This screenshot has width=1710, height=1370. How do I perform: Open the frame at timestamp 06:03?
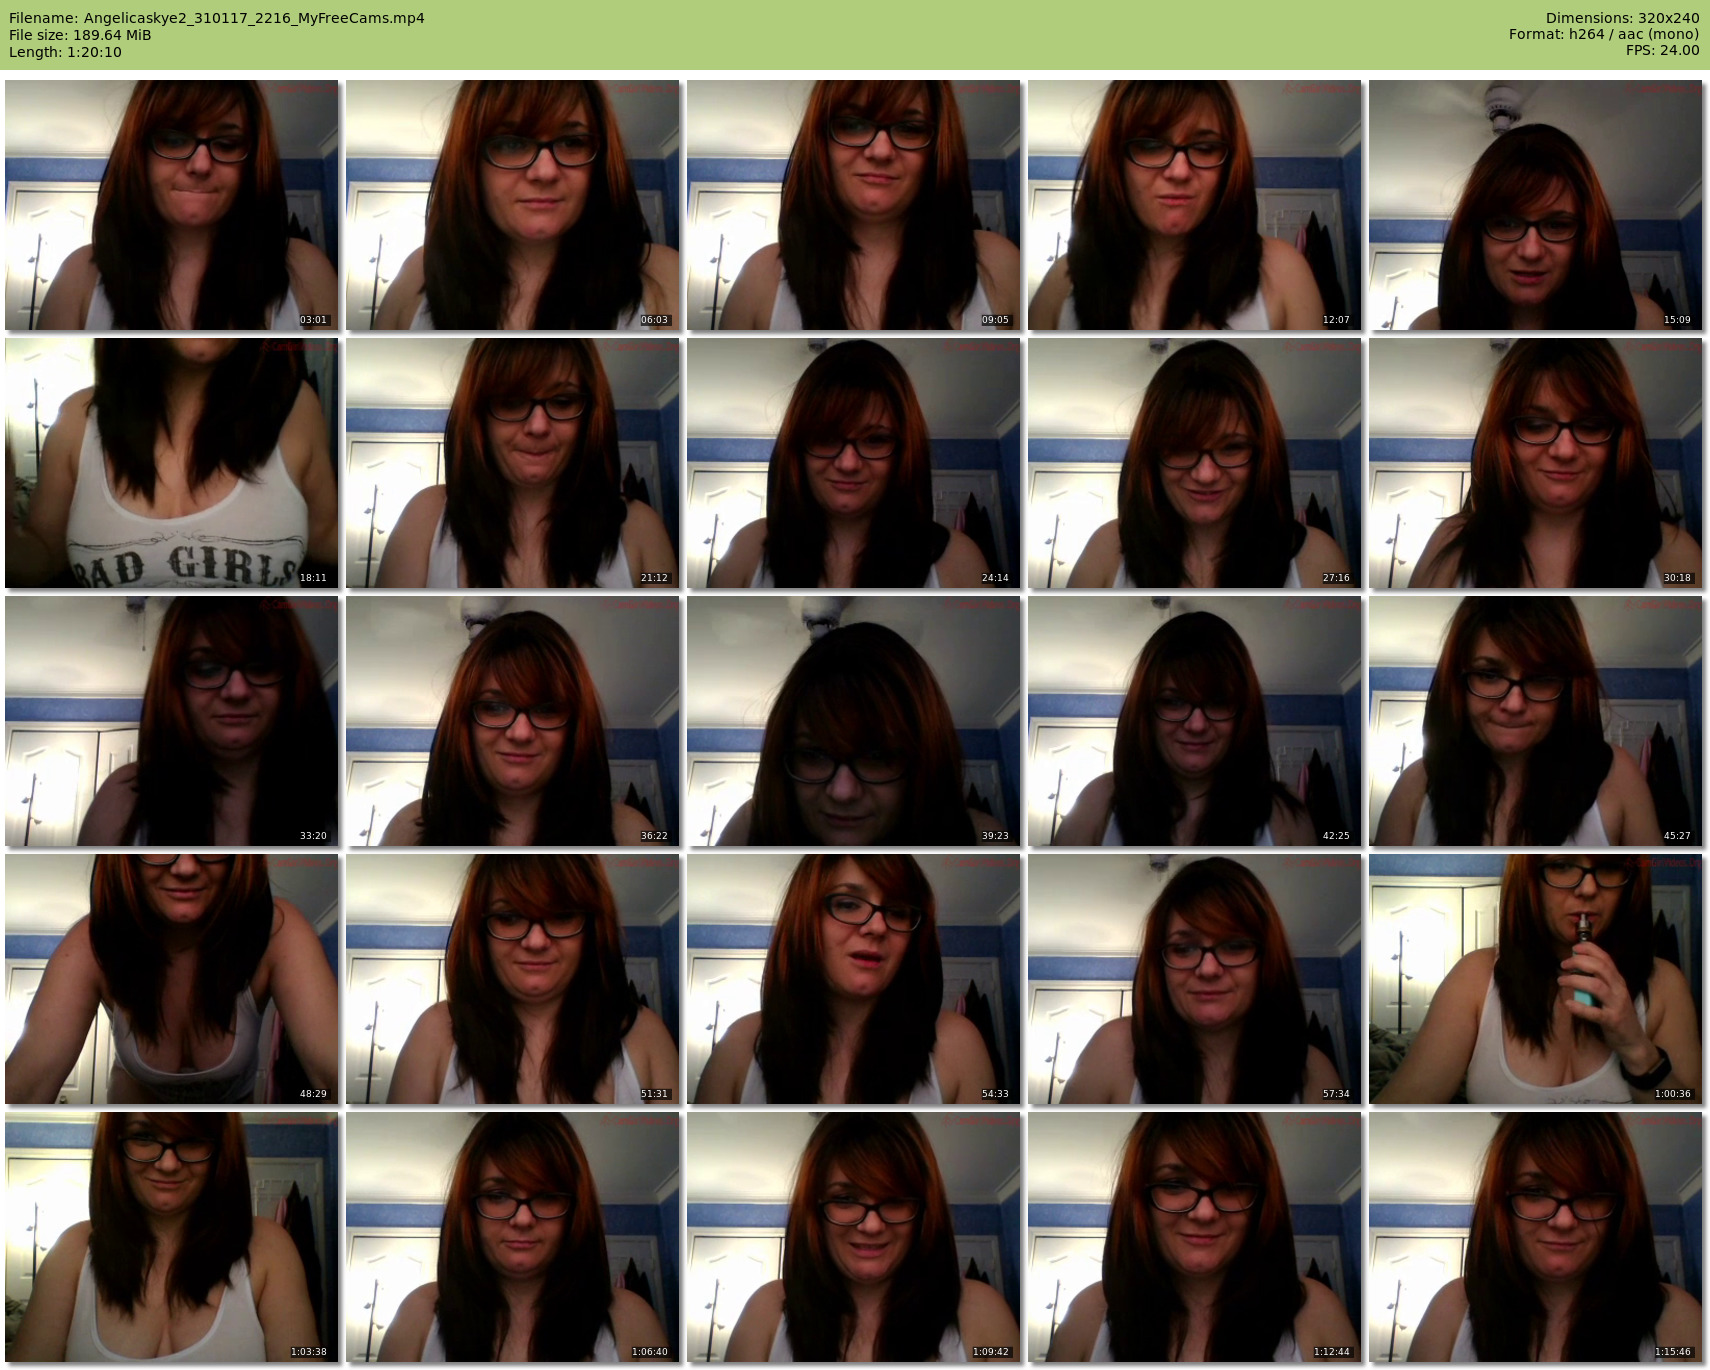tap(513, 205)
